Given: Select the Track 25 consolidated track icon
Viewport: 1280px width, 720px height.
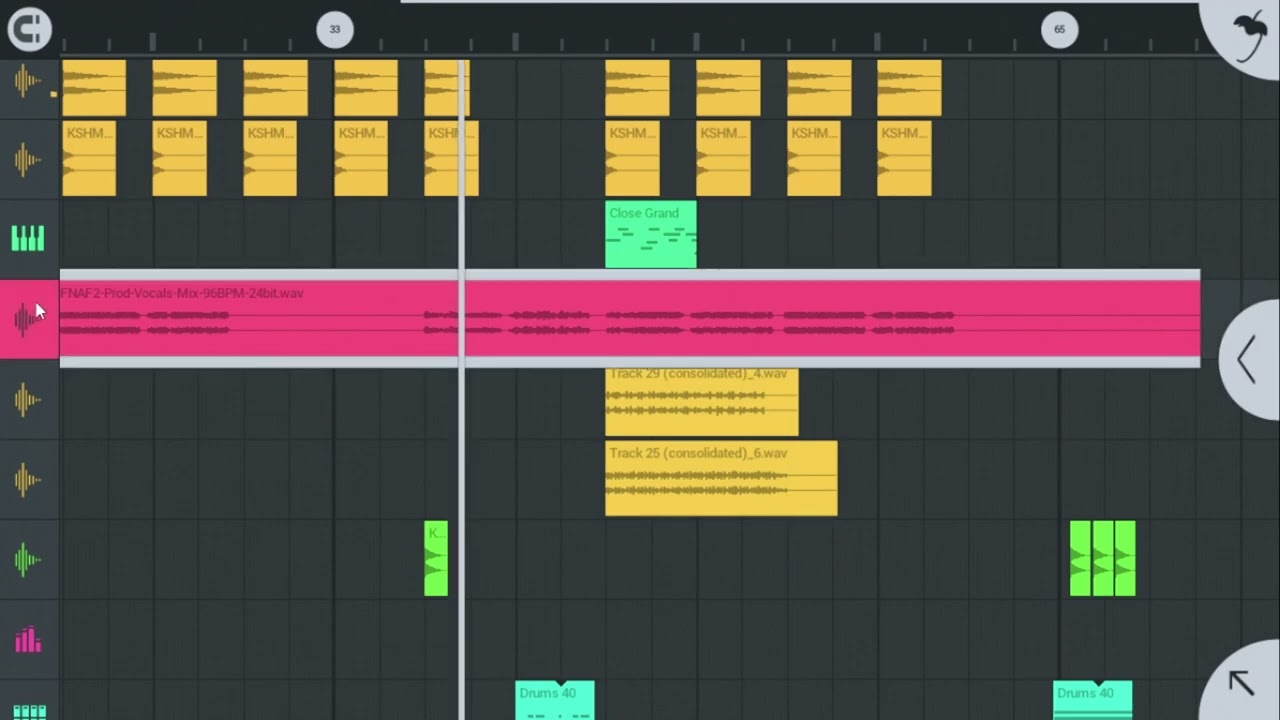Looking at the screenshot, I should (x=28, y=480).
